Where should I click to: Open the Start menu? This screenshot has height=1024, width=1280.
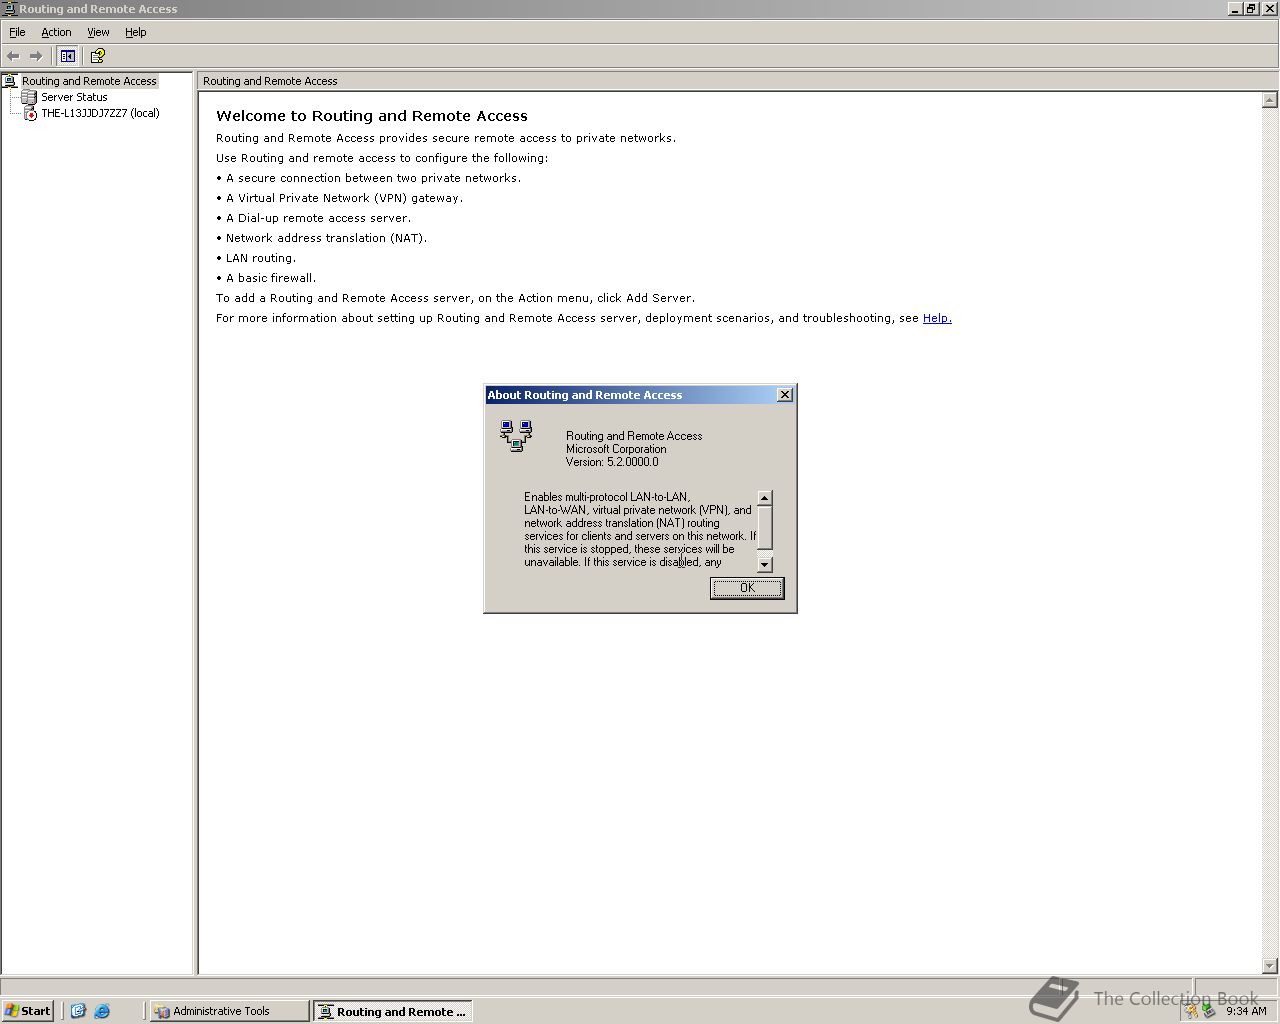[x=28, y=1011]
